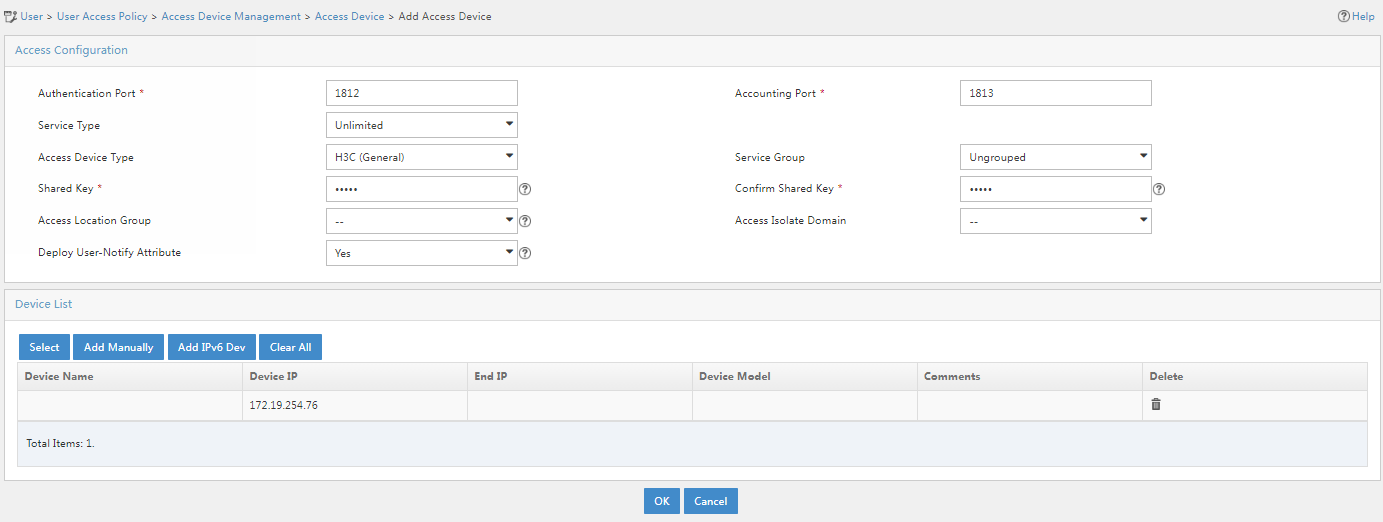Click into the Confirm Shared Key field
Image resolution: width=1383 pixels, height=522 pixels.
(x=1056, y=189)
